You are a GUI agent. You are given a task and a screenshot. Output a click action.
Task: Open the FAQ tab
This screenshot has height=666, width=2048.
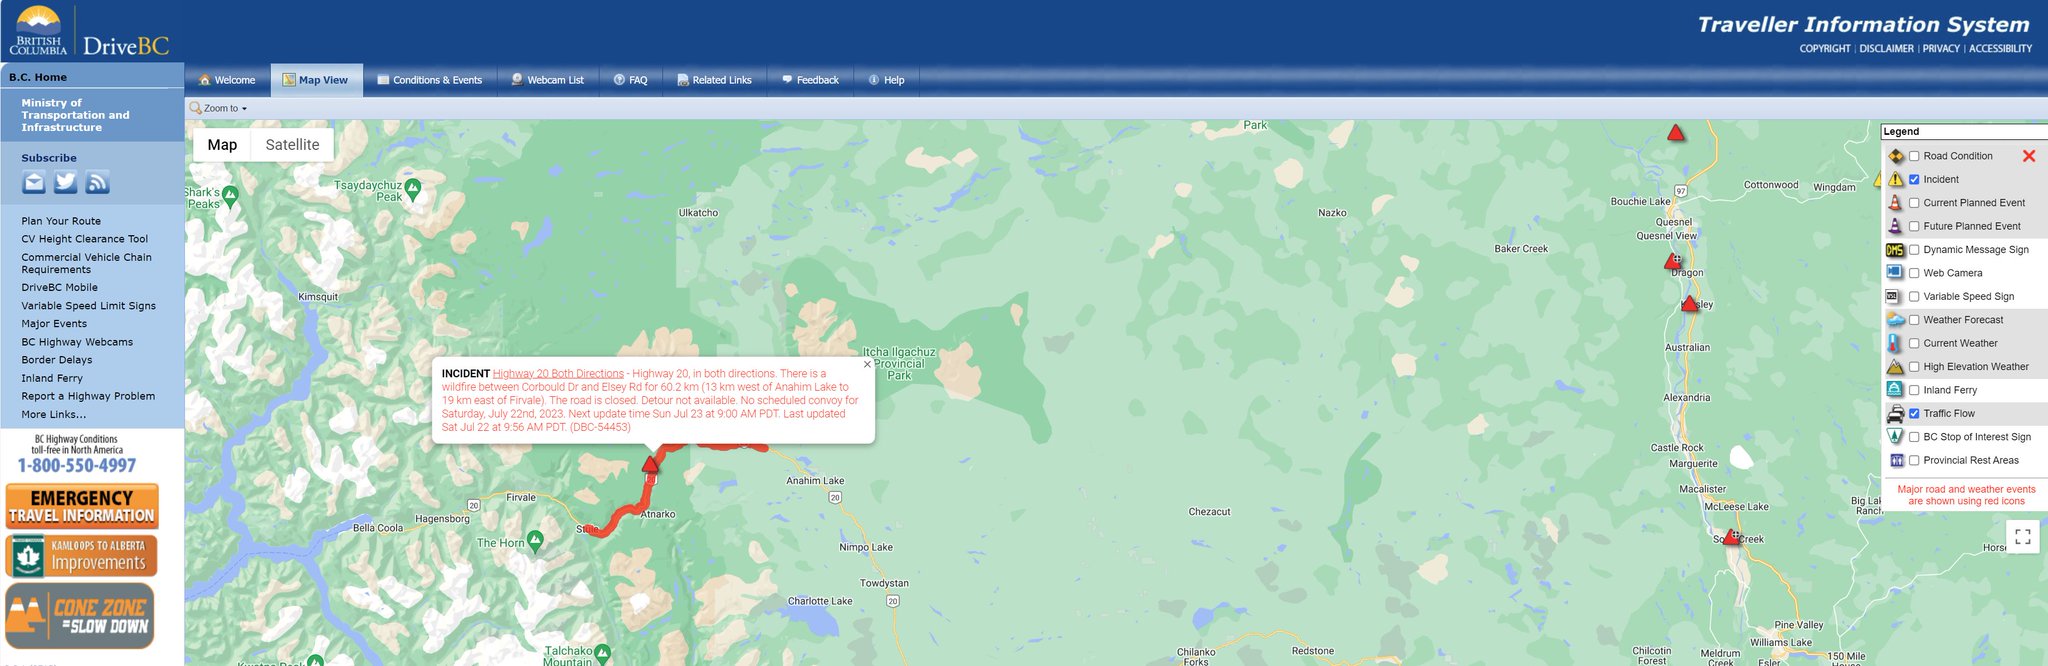click(630, 80)
